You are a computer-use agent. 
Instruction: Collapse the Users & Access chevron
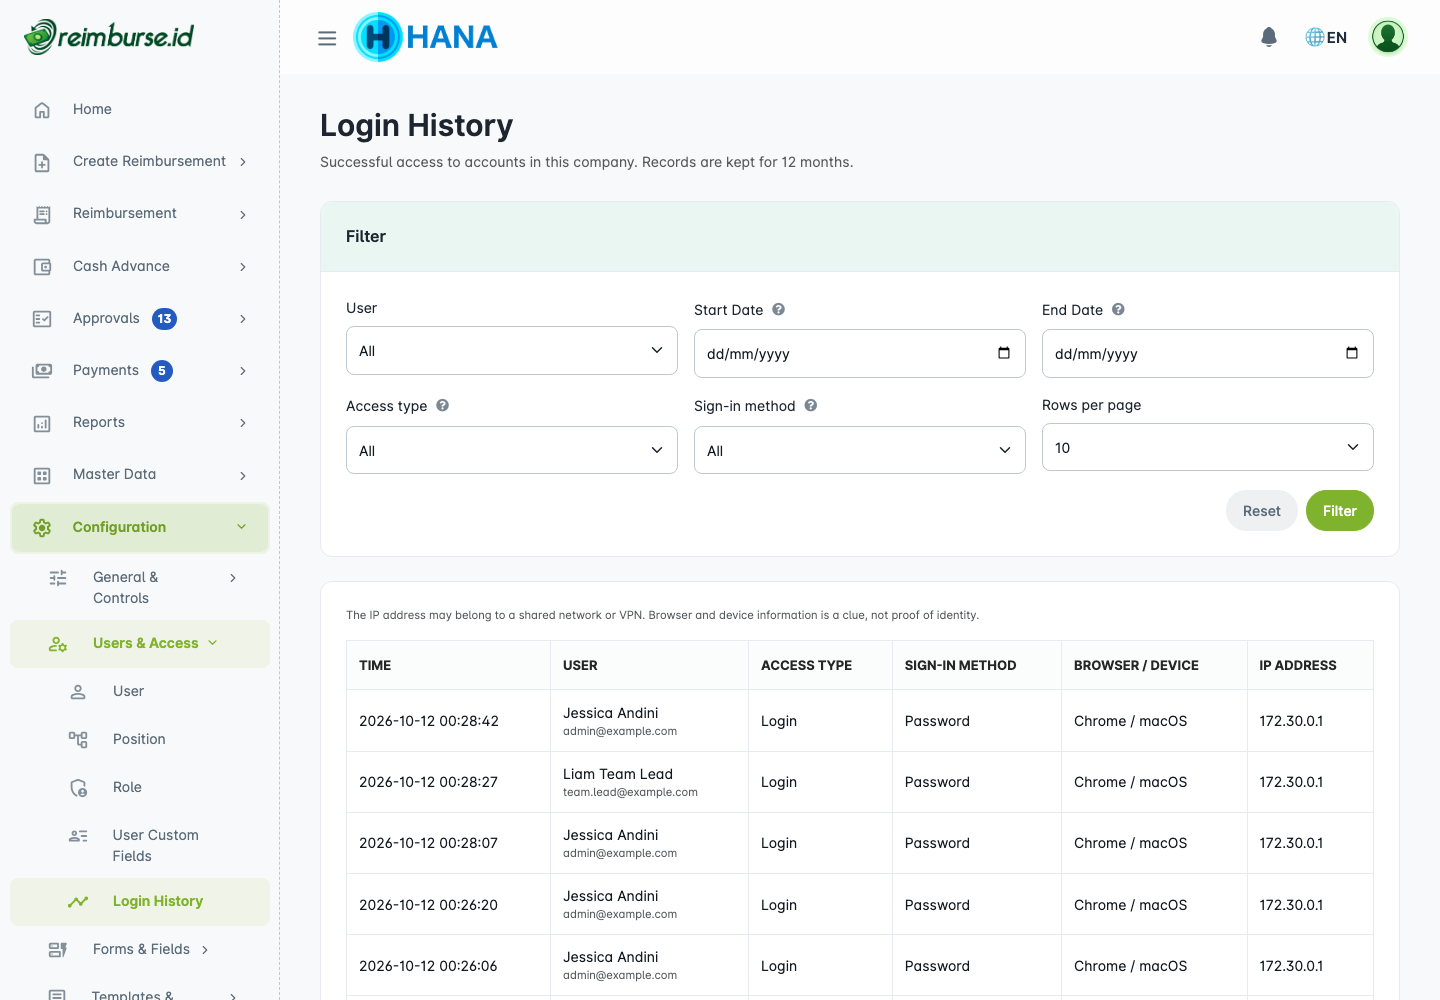(x=213, y=643)
